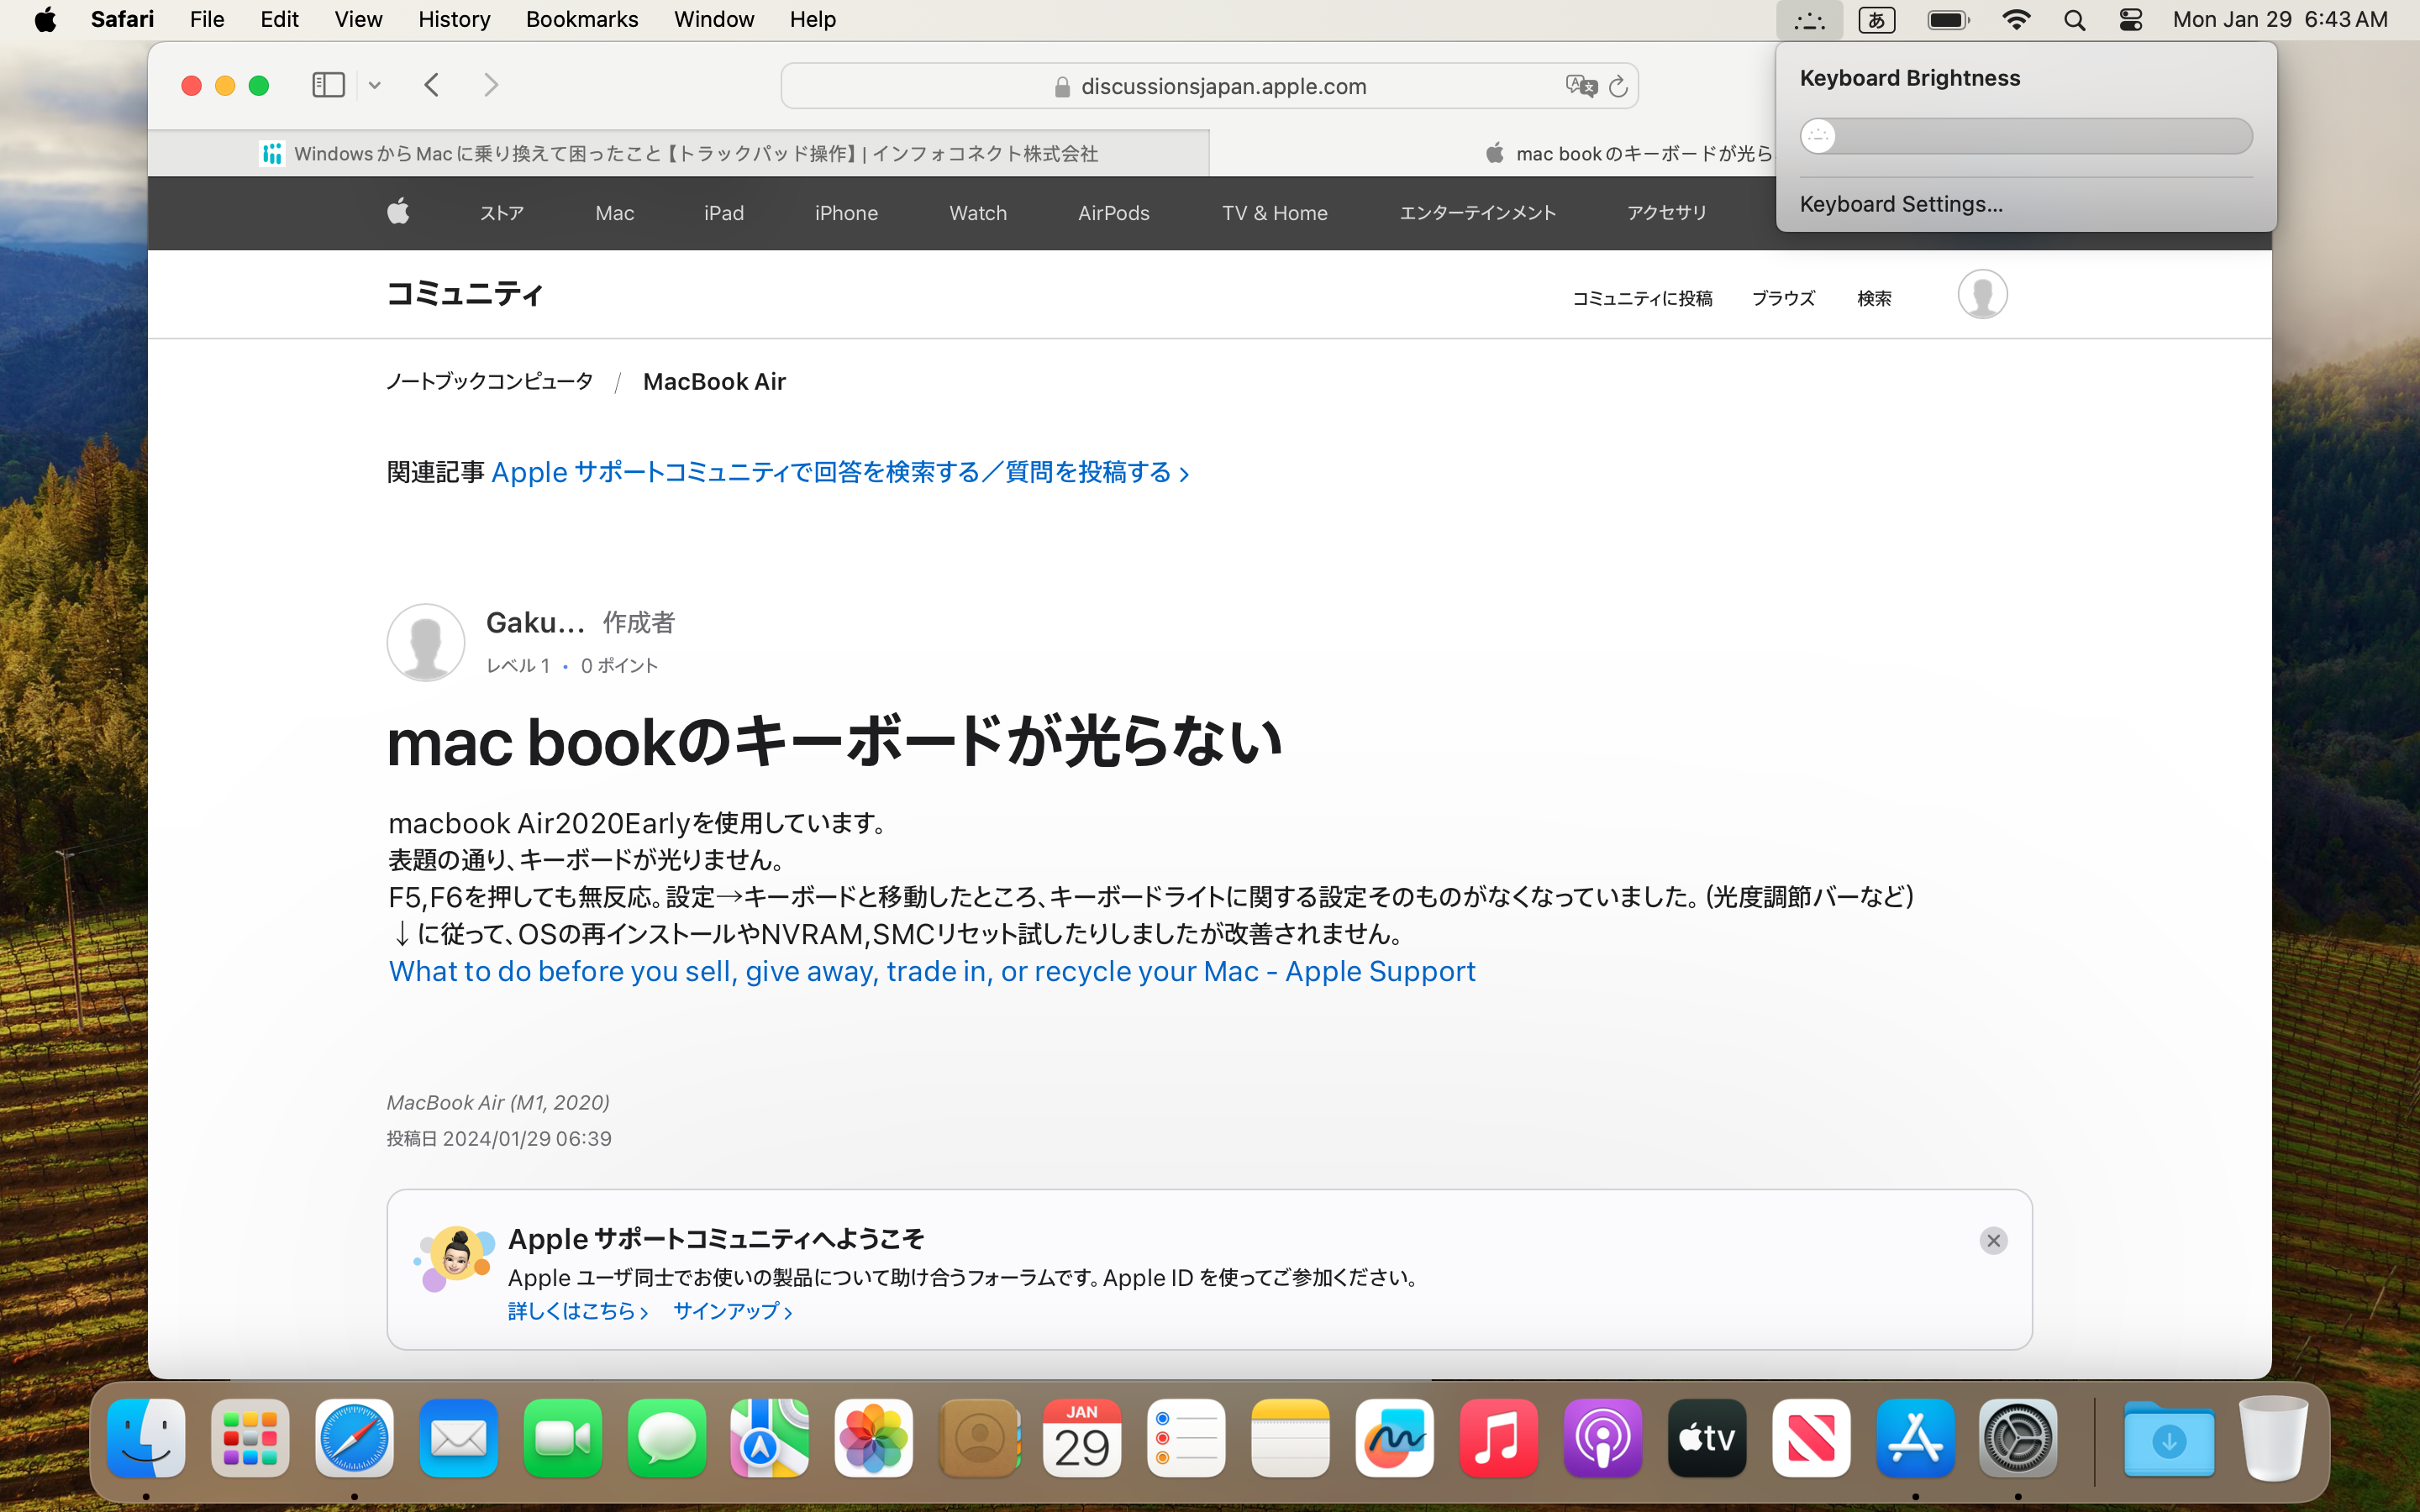The image size is (2420, 1512).
Task: Close the Apple support community welcome banner
Action: coord(1992,1240)
